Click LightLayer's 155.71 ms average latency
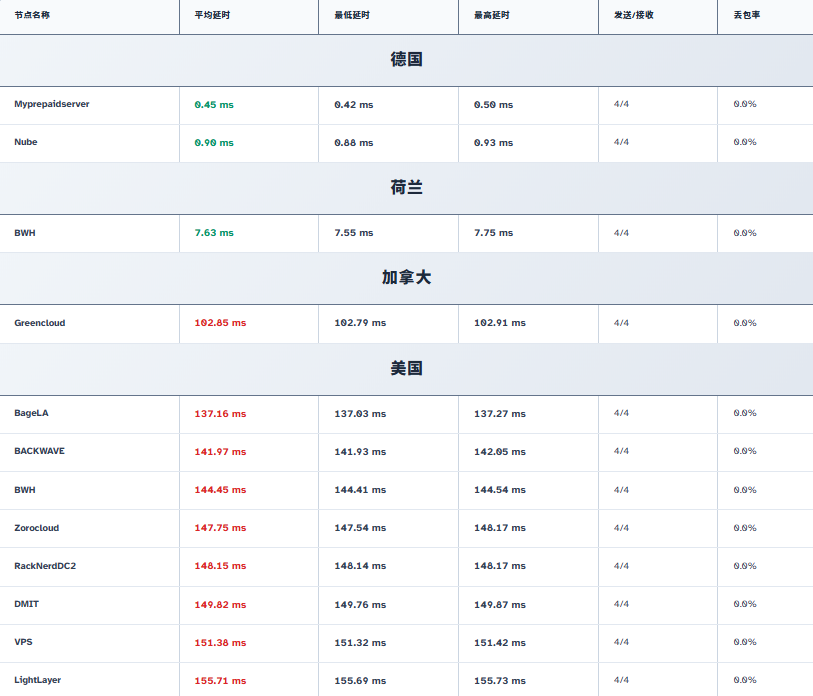The height and width of the screenshot is (696, 813). tap(220, 681)
